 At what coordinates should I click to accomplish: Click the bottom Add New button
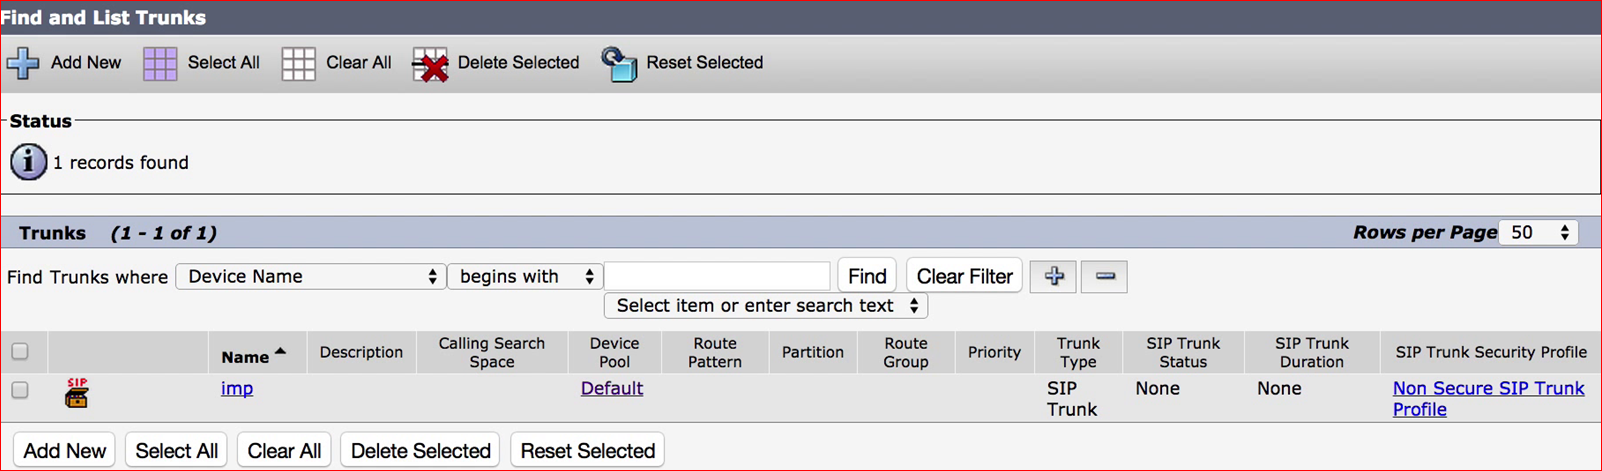[x=64, y=450]
